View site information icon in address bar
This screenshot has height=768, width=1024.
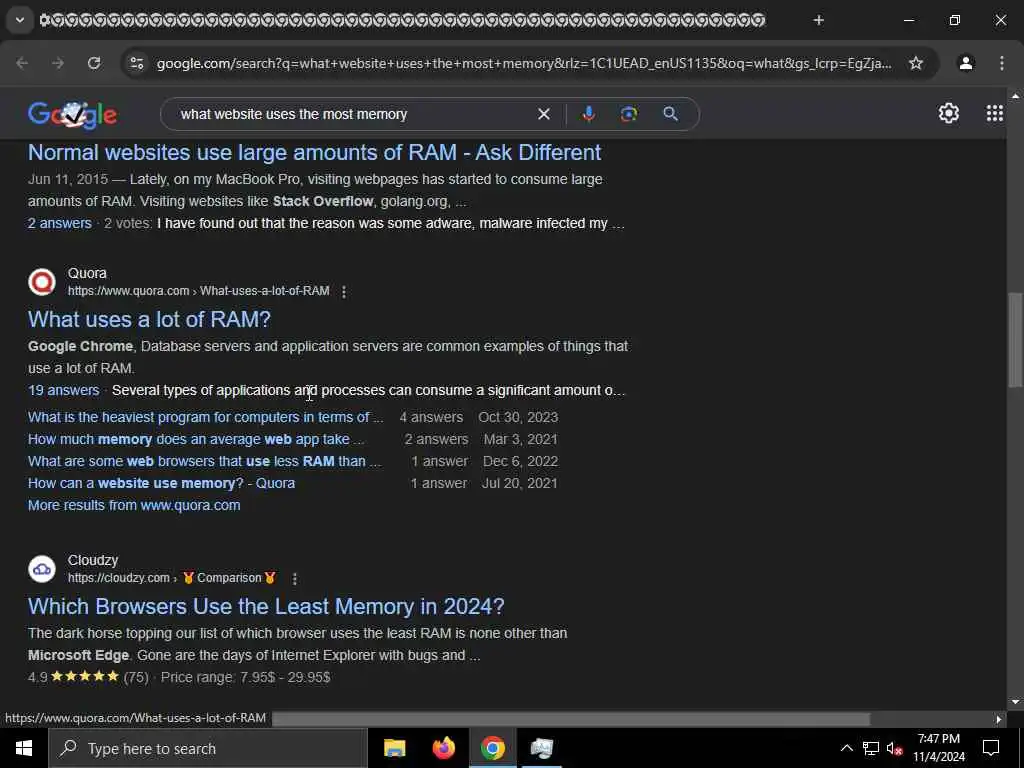(136, 63)
